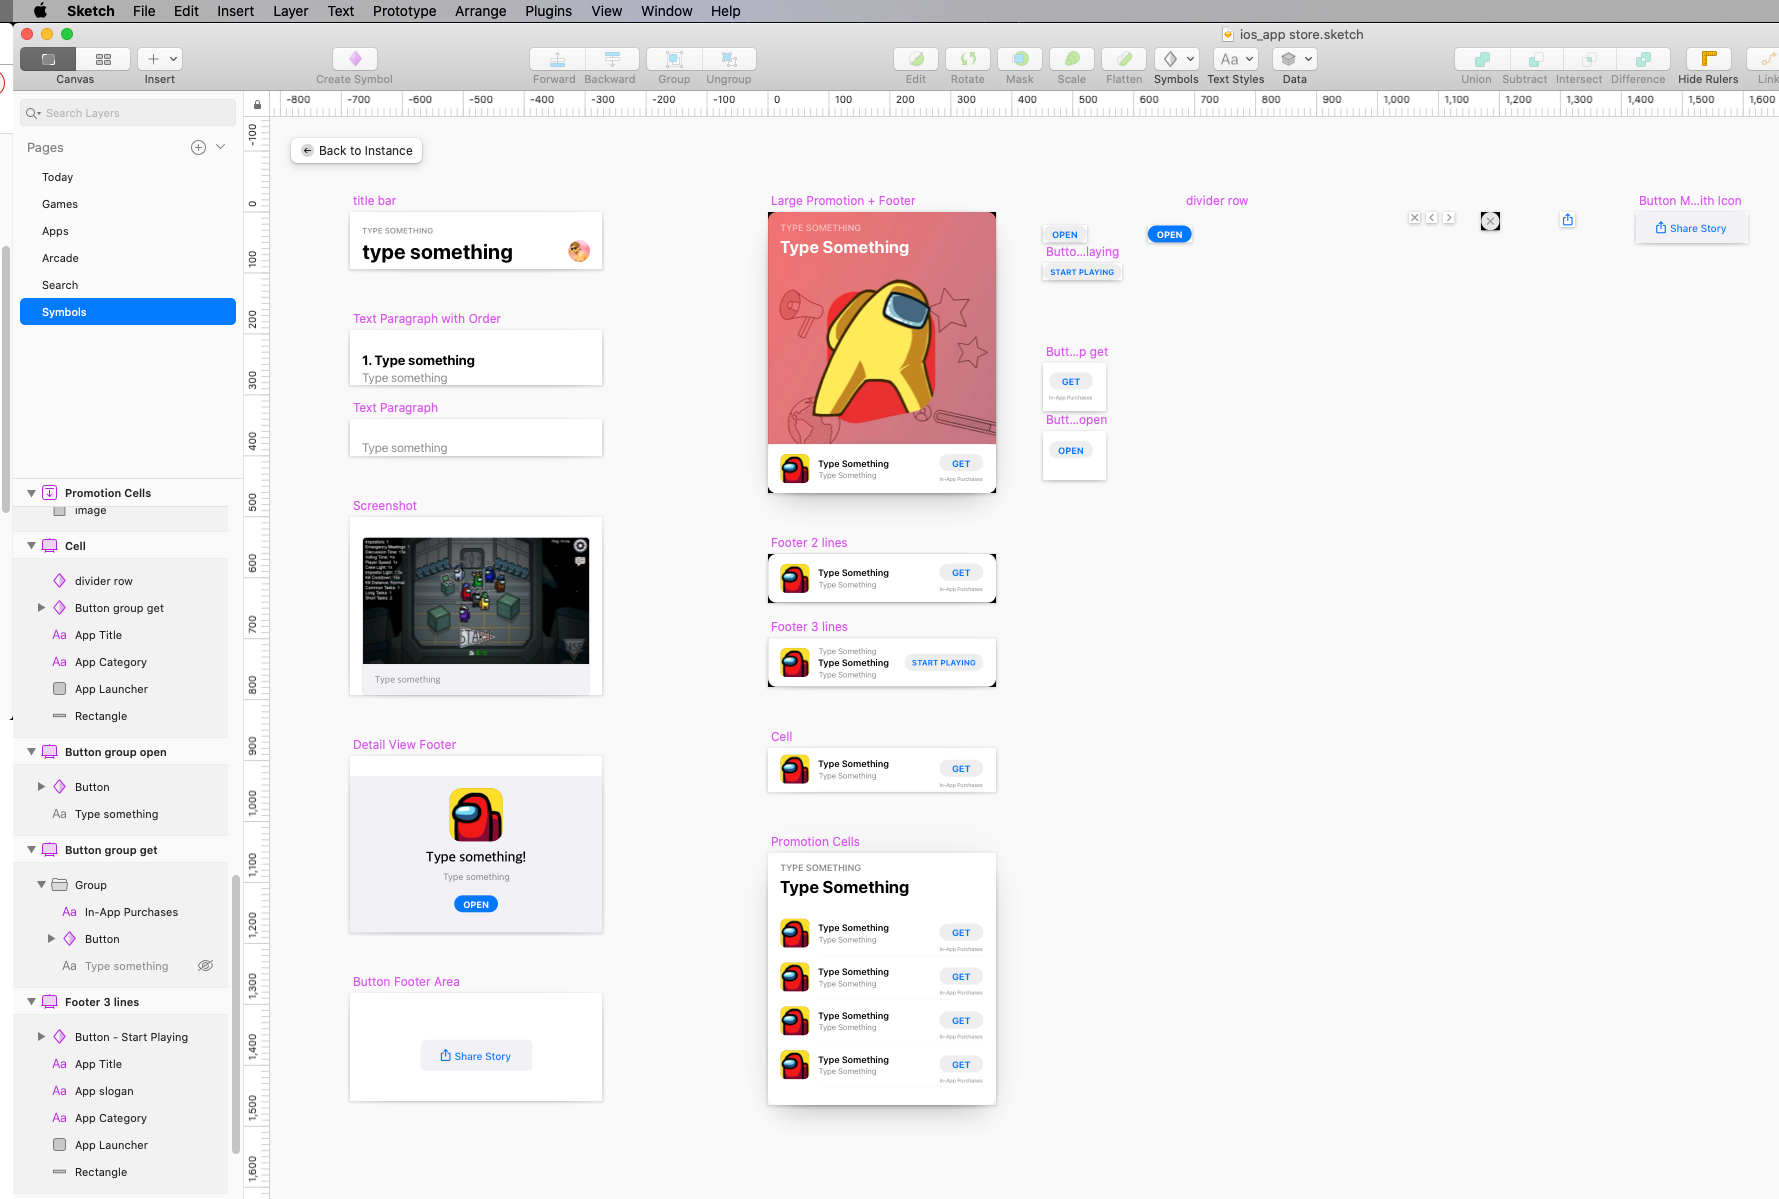The height and width of the screenshot is (1199, 1779).
Task: Click the Hide Rulers icon
Action: click(x=1708, y=59)
